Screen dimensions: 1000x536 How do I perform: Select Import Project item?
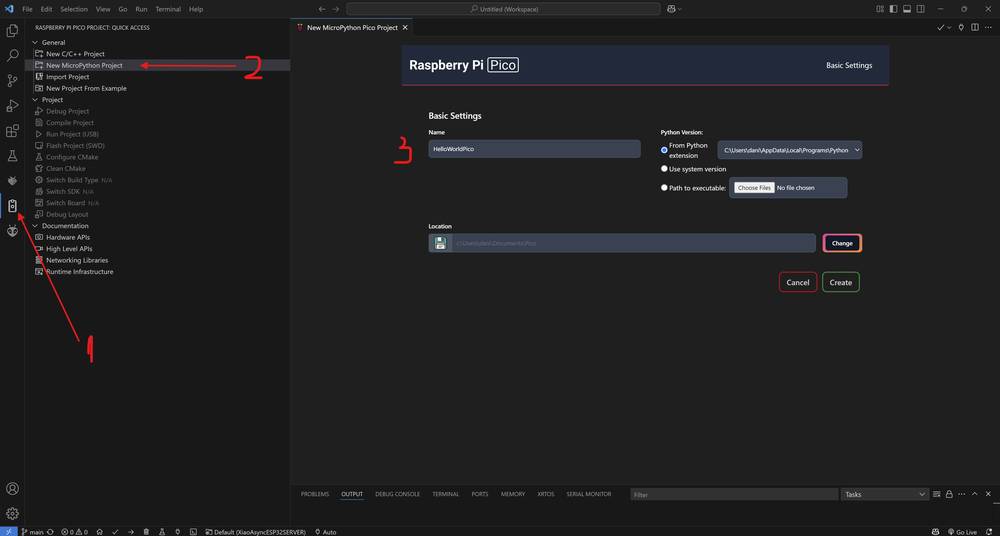[68, 77]
